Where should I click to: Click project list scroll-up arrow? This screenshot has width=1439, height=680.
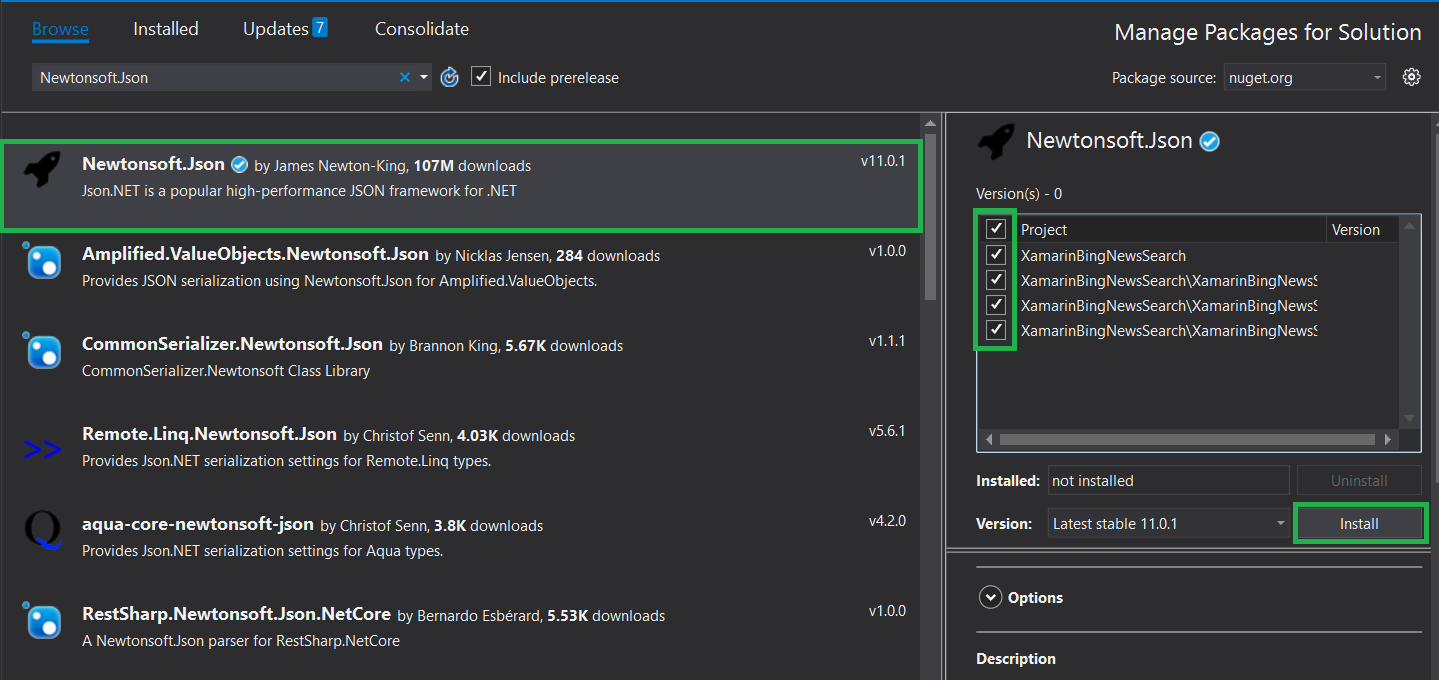(x=1409, y=226)
